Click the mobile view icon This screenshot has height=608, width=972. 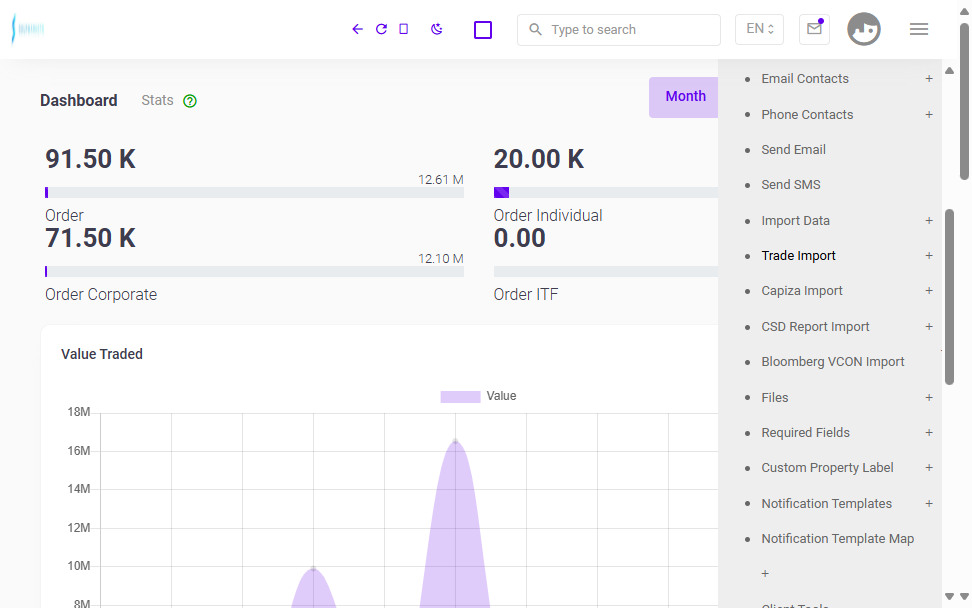404,29
